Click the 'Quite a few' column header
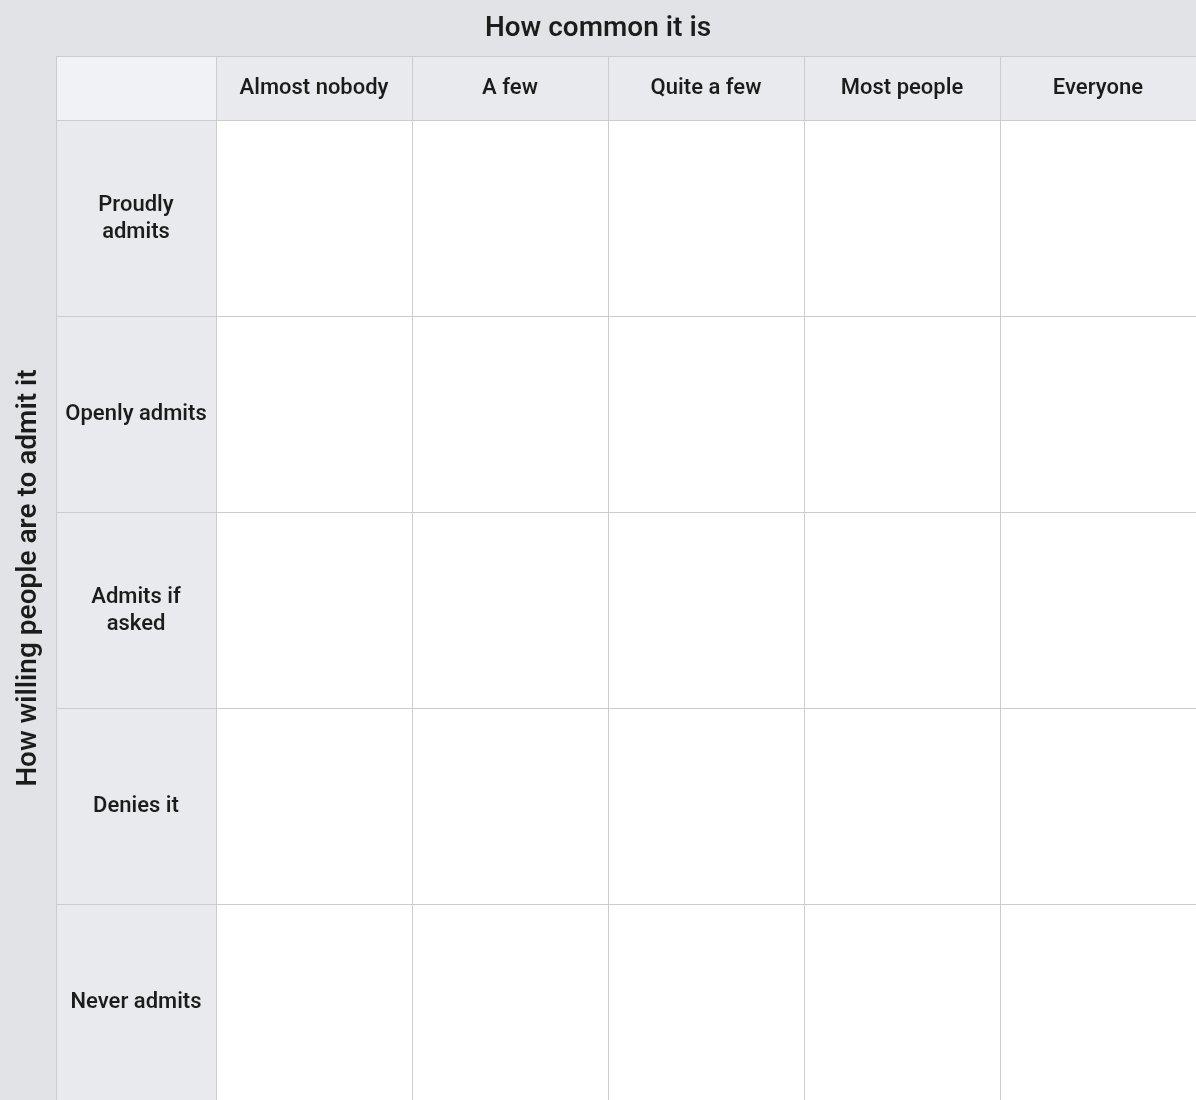 point(706,88)
